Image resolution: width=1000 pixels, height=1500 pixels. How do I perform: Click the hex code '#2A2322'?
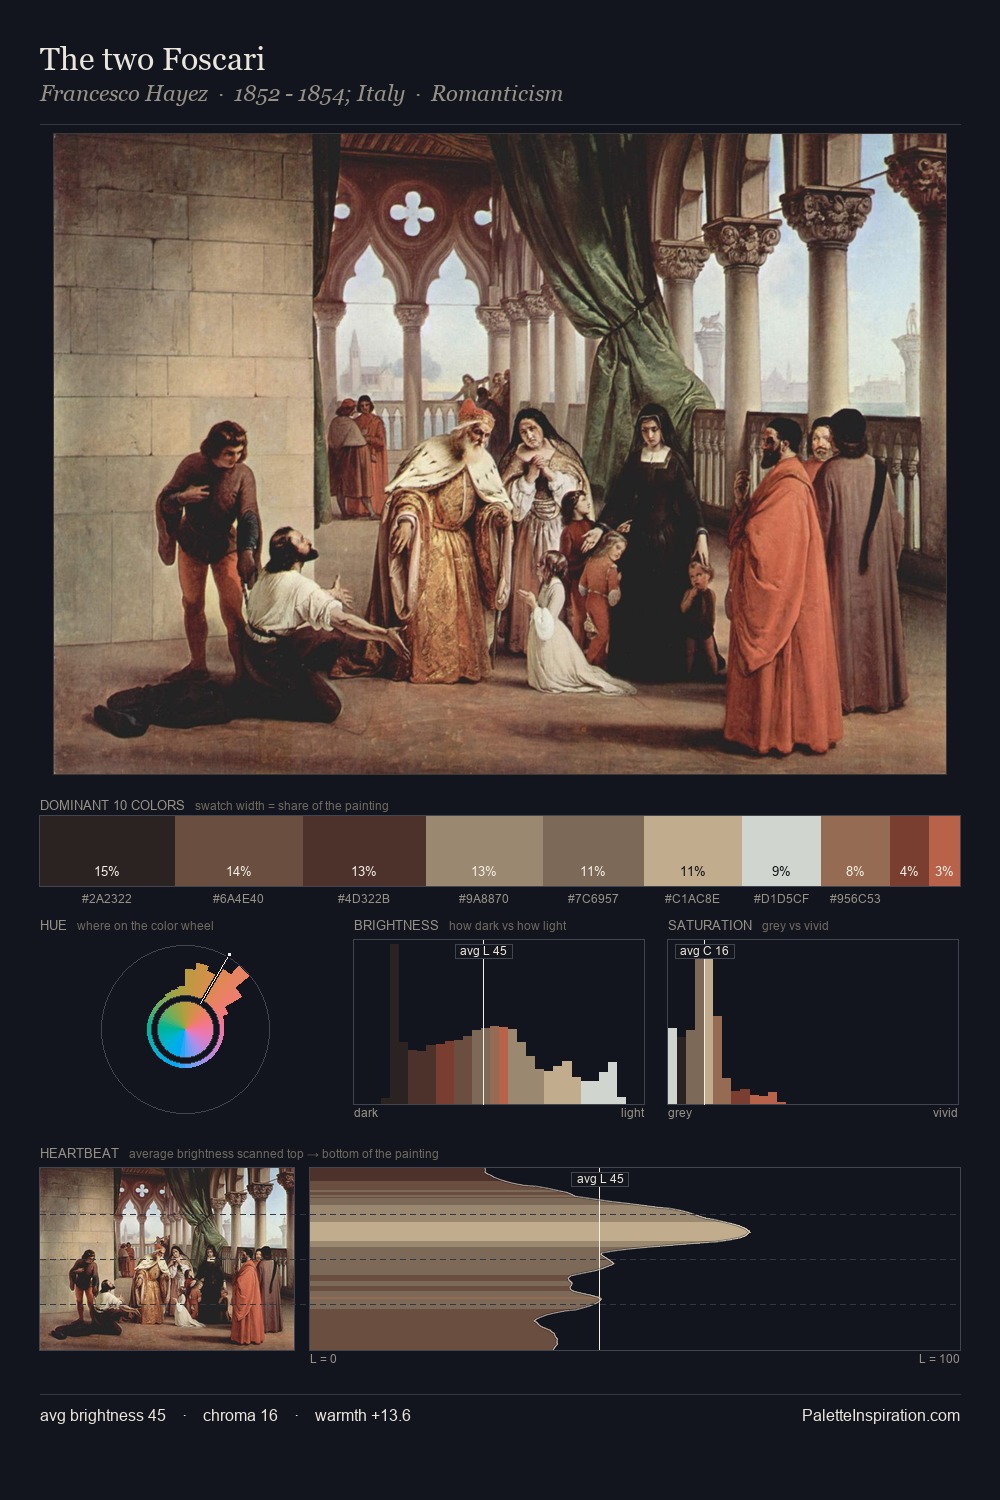[107, 898]
